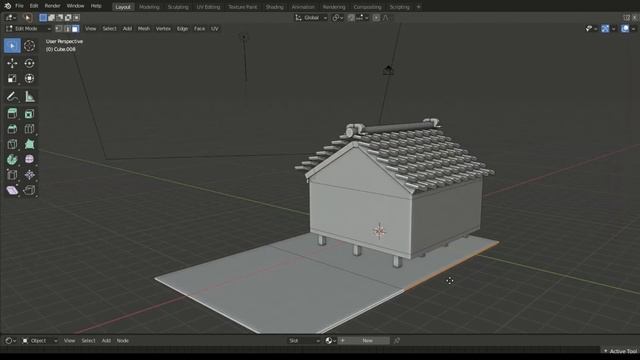The image size is (640, 360).
Task: Open the File menu
Action: point(19,6)
